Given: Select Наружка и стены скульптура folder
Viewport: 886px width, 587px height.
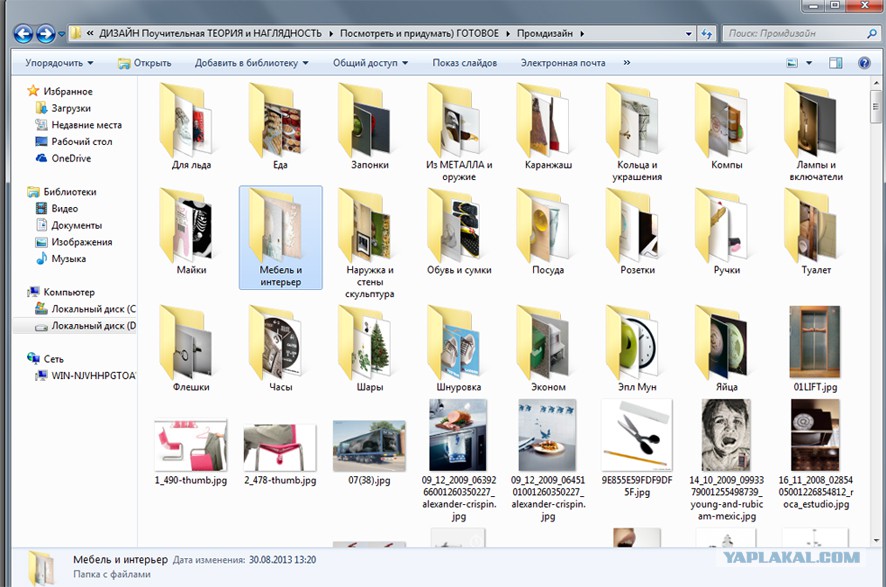Looking at the screenshot, I should pos(370,243).
